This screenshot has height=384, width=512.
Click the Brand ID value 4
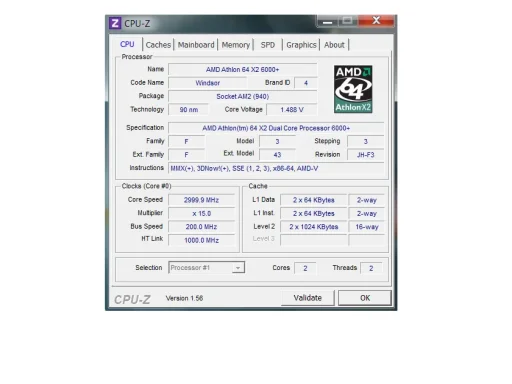tap(306, 83)
